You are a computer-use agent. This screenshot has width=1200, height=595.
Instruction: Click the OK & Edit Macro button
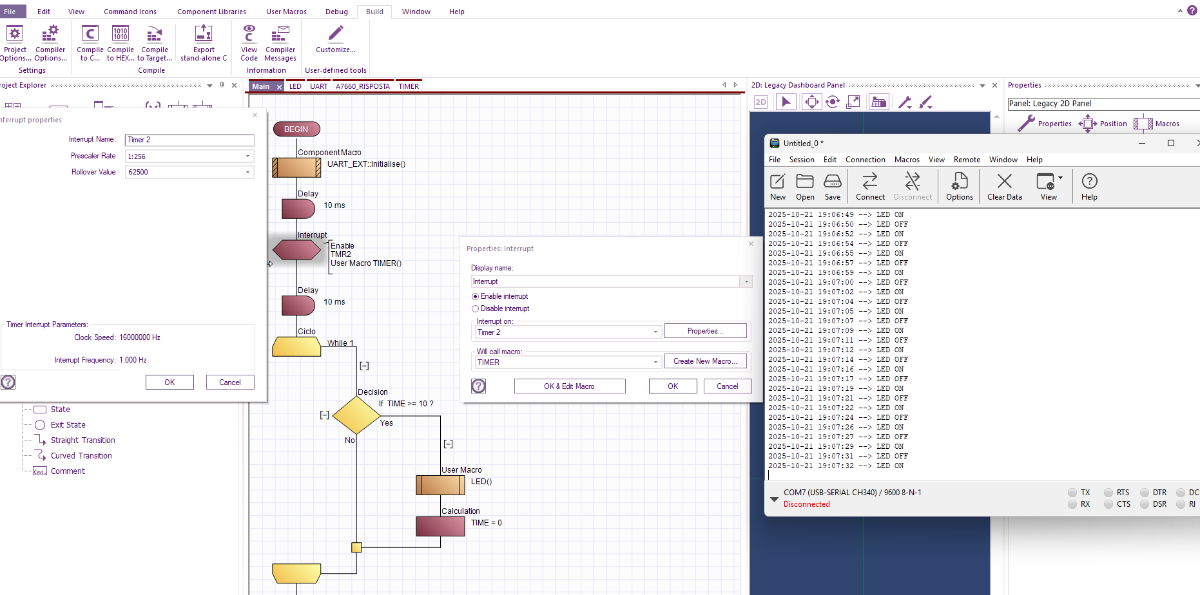tap(569, 386)
